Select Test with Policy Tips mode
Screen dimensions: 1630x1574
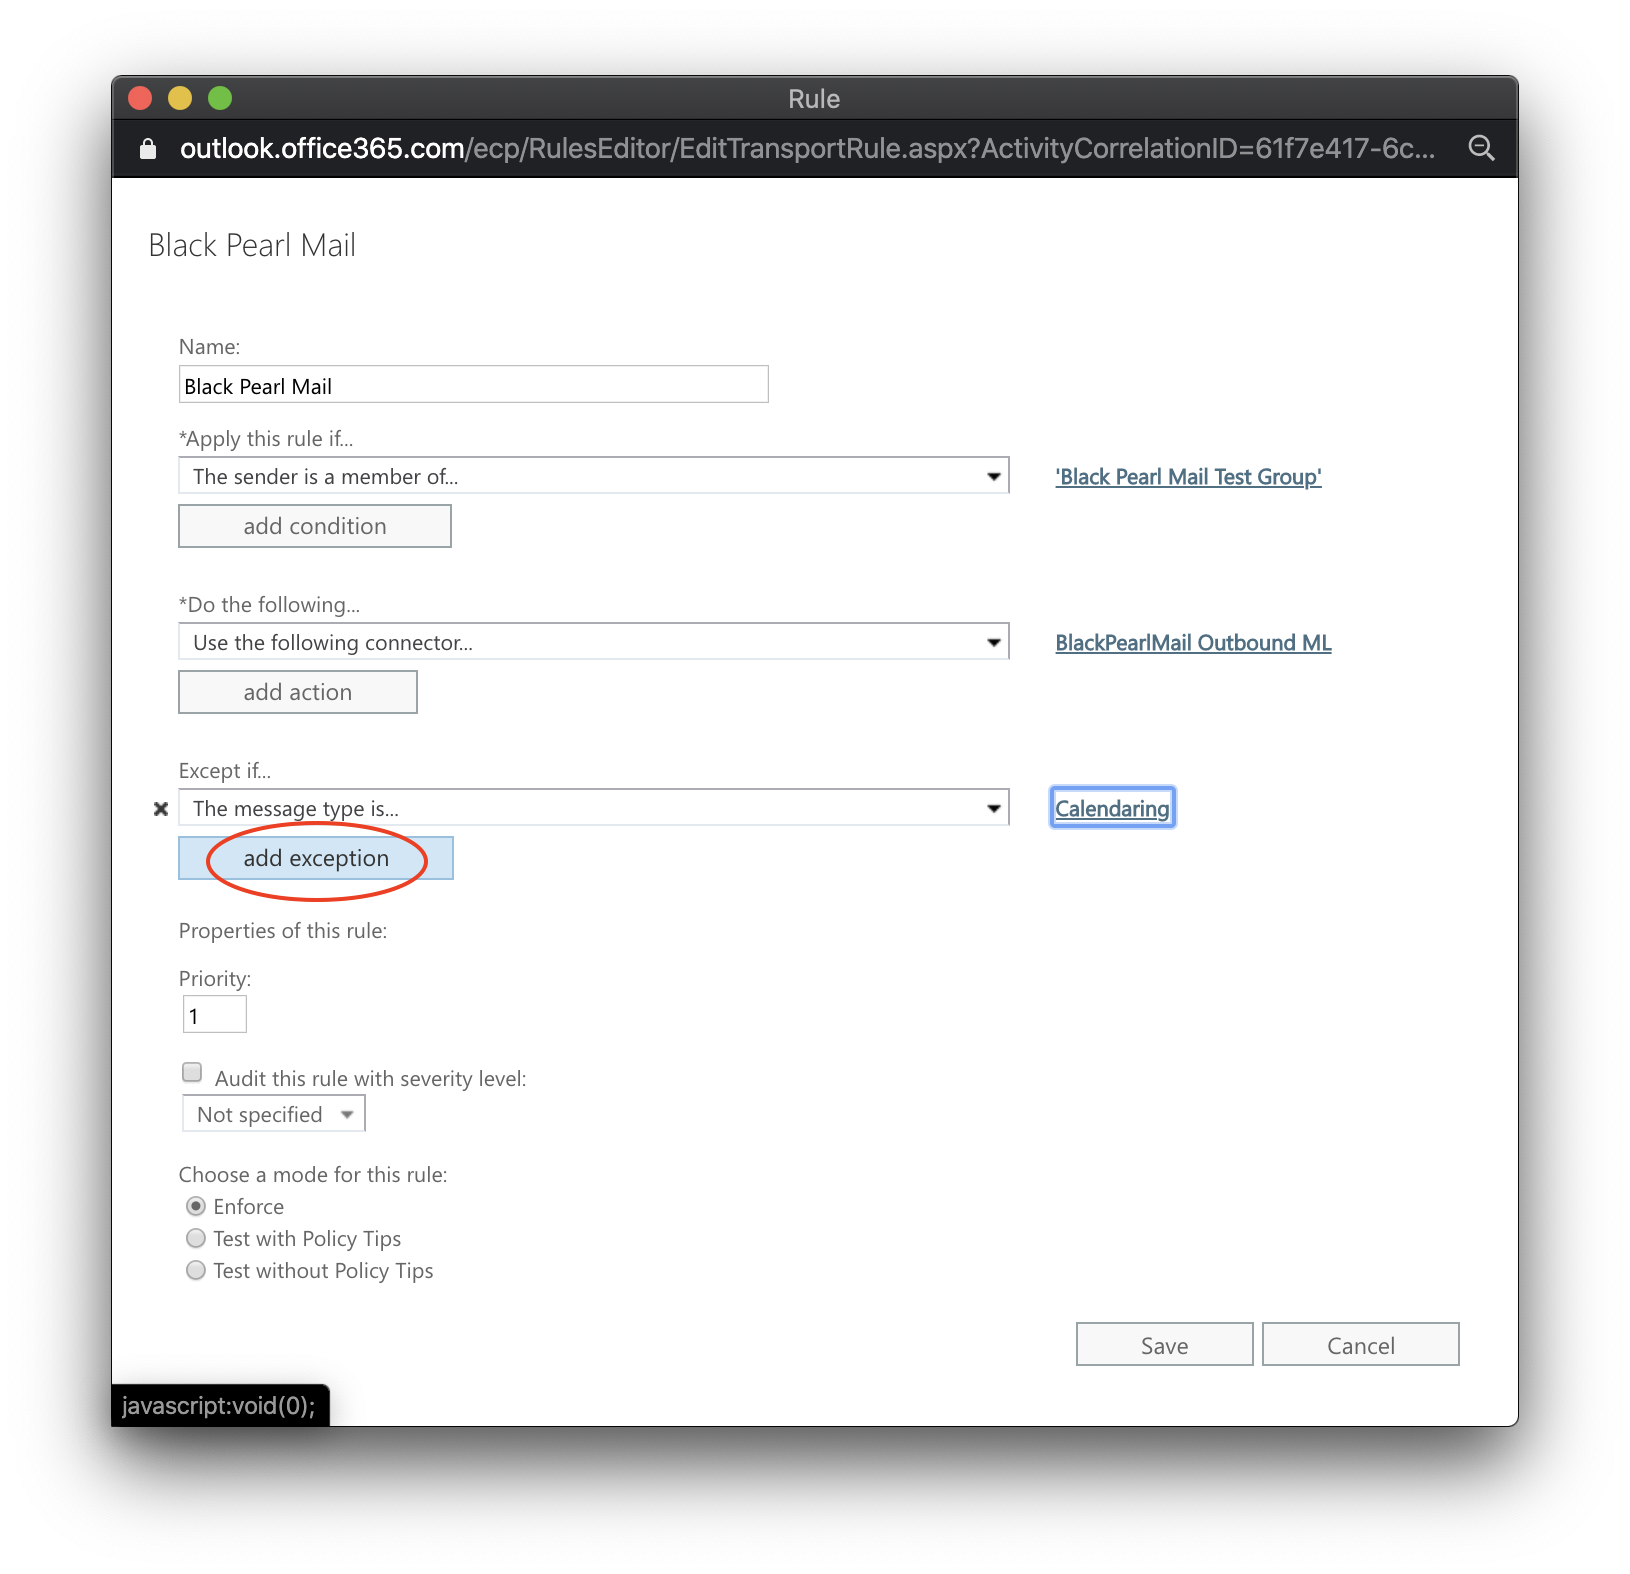(x=196, y=1239)
